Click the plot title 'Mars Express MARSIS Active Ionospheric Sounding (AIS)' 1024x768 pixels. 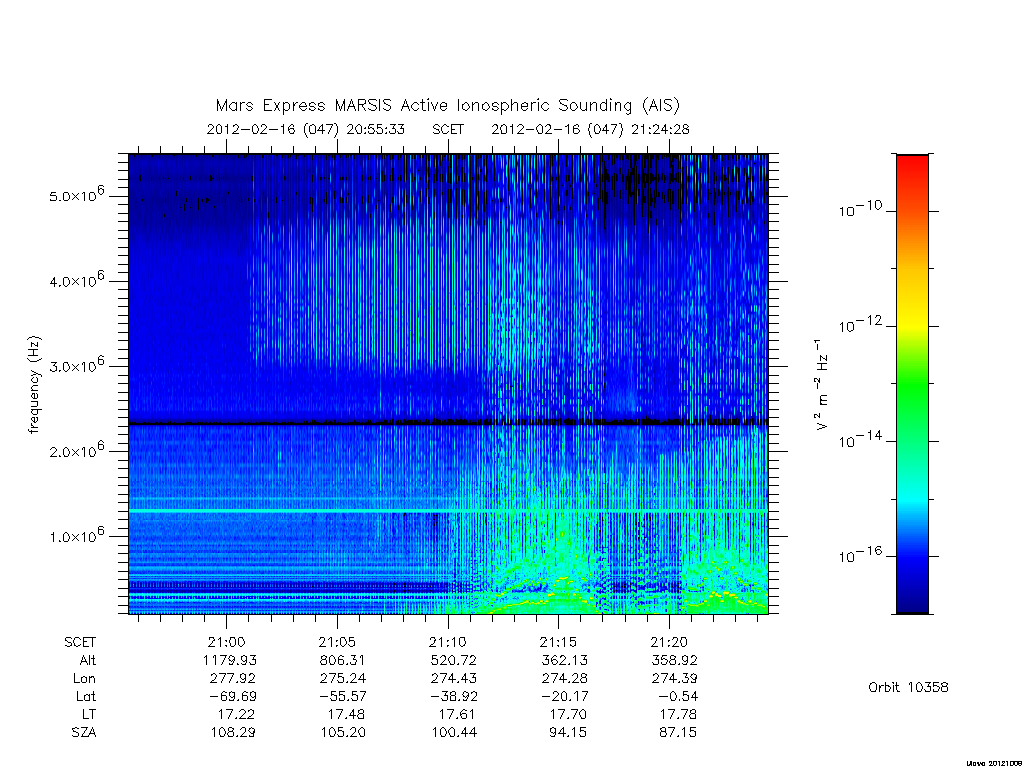(x=448, y=105)
